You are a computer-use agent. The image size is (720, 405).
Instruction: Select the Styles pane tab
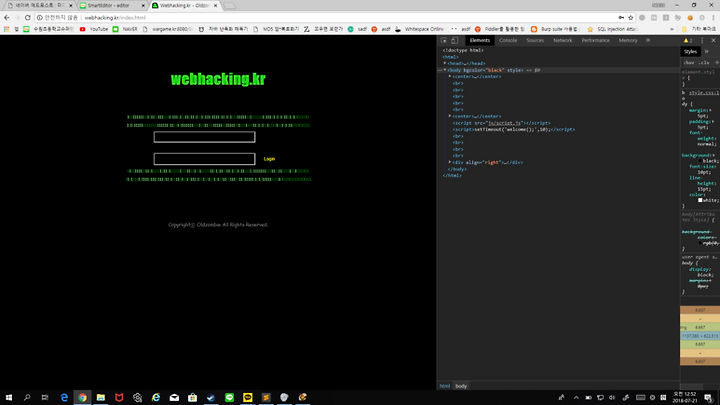[x=690, y=51]
